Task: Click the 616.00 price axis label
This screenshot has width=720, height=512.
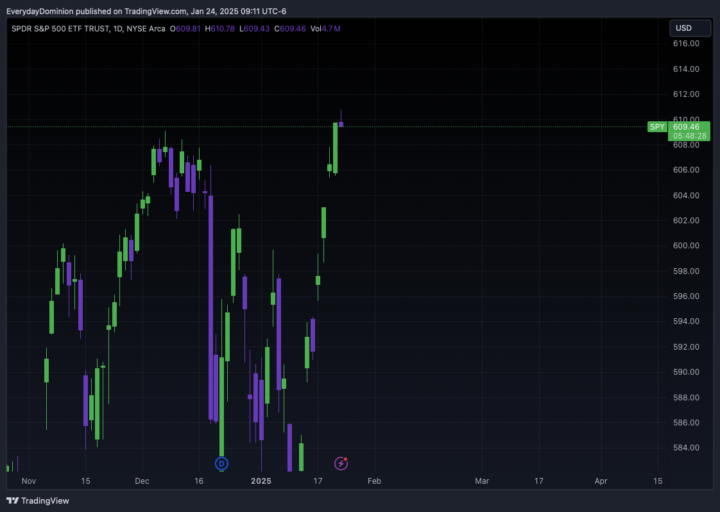Action: point(686,43)
